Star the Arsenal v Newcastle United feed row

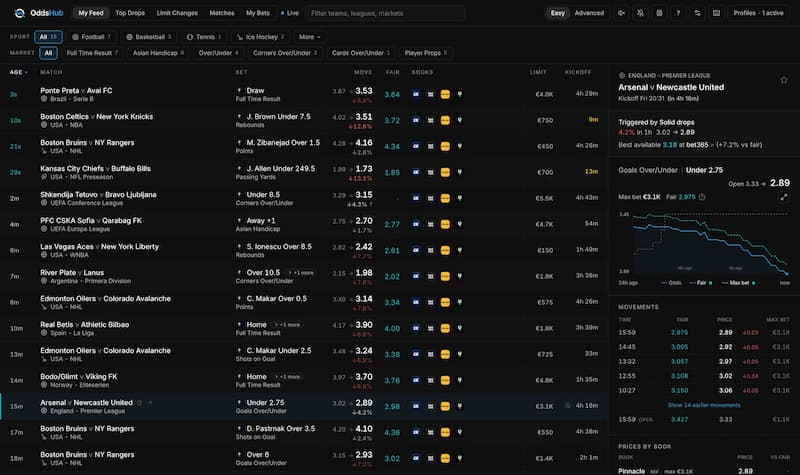139,403
